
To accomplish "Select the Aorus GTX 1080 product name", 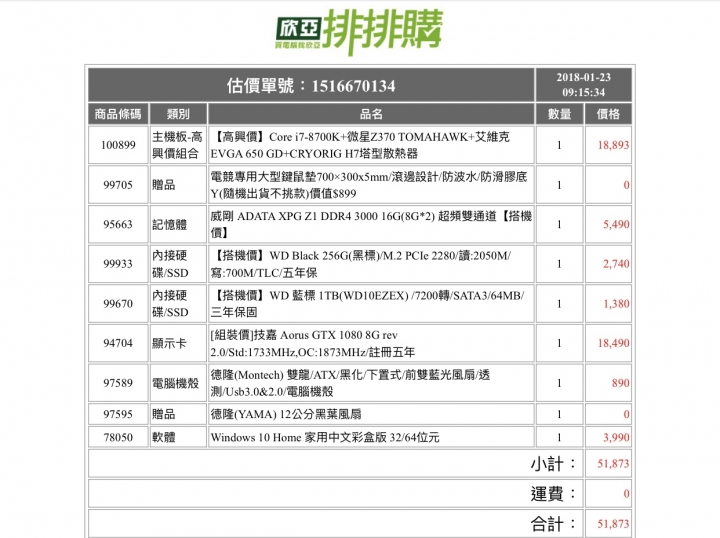I will (313, 343).
